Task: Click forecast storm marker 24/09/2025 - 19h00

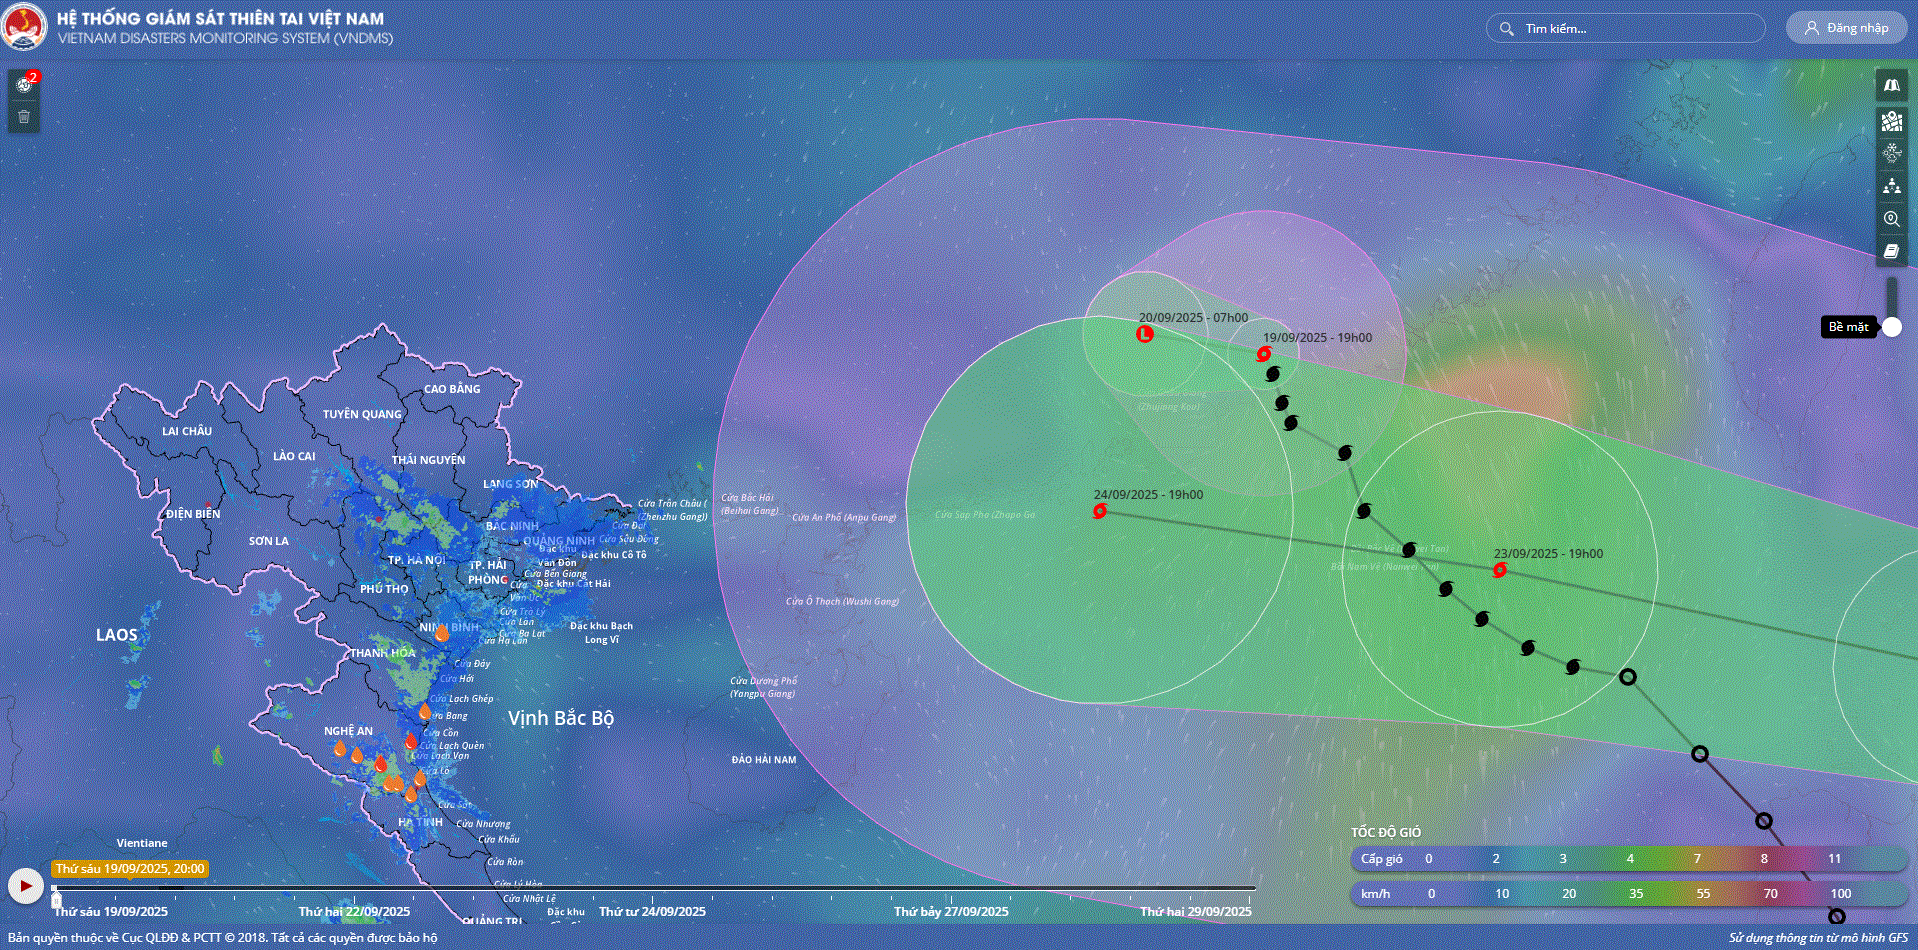Action: point(1100,511)
